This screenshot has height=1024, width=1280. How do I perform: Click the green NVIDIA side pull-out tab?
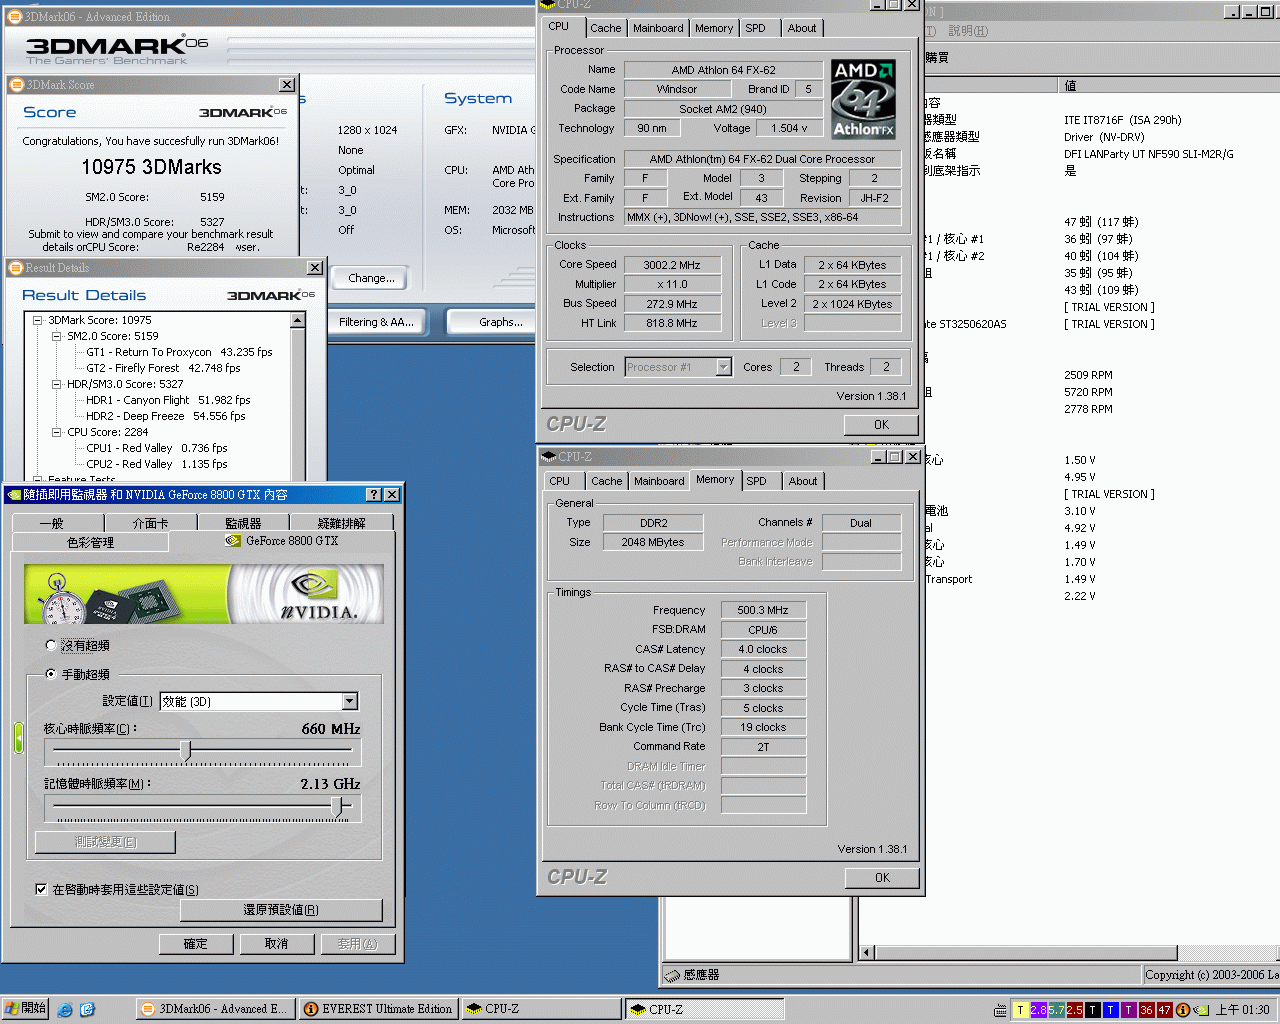point(18,737)
